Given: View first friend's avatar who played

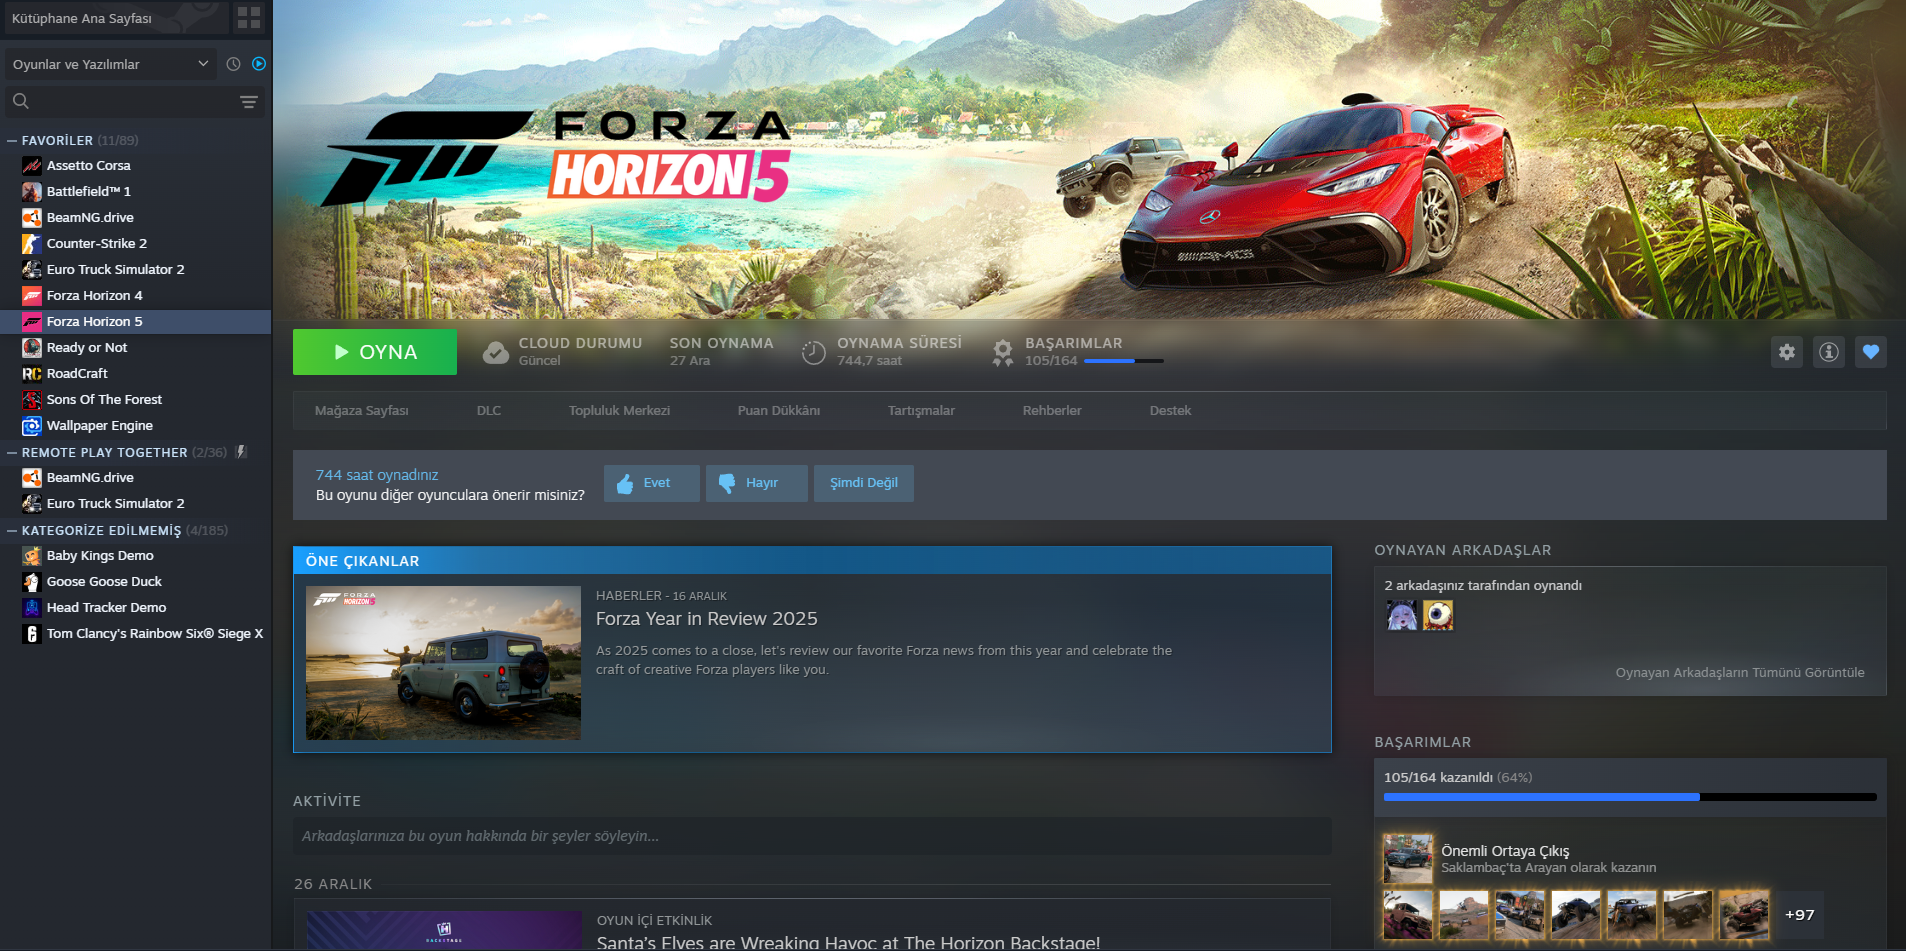Looking at the screenshot, I should coord(1402,615).
